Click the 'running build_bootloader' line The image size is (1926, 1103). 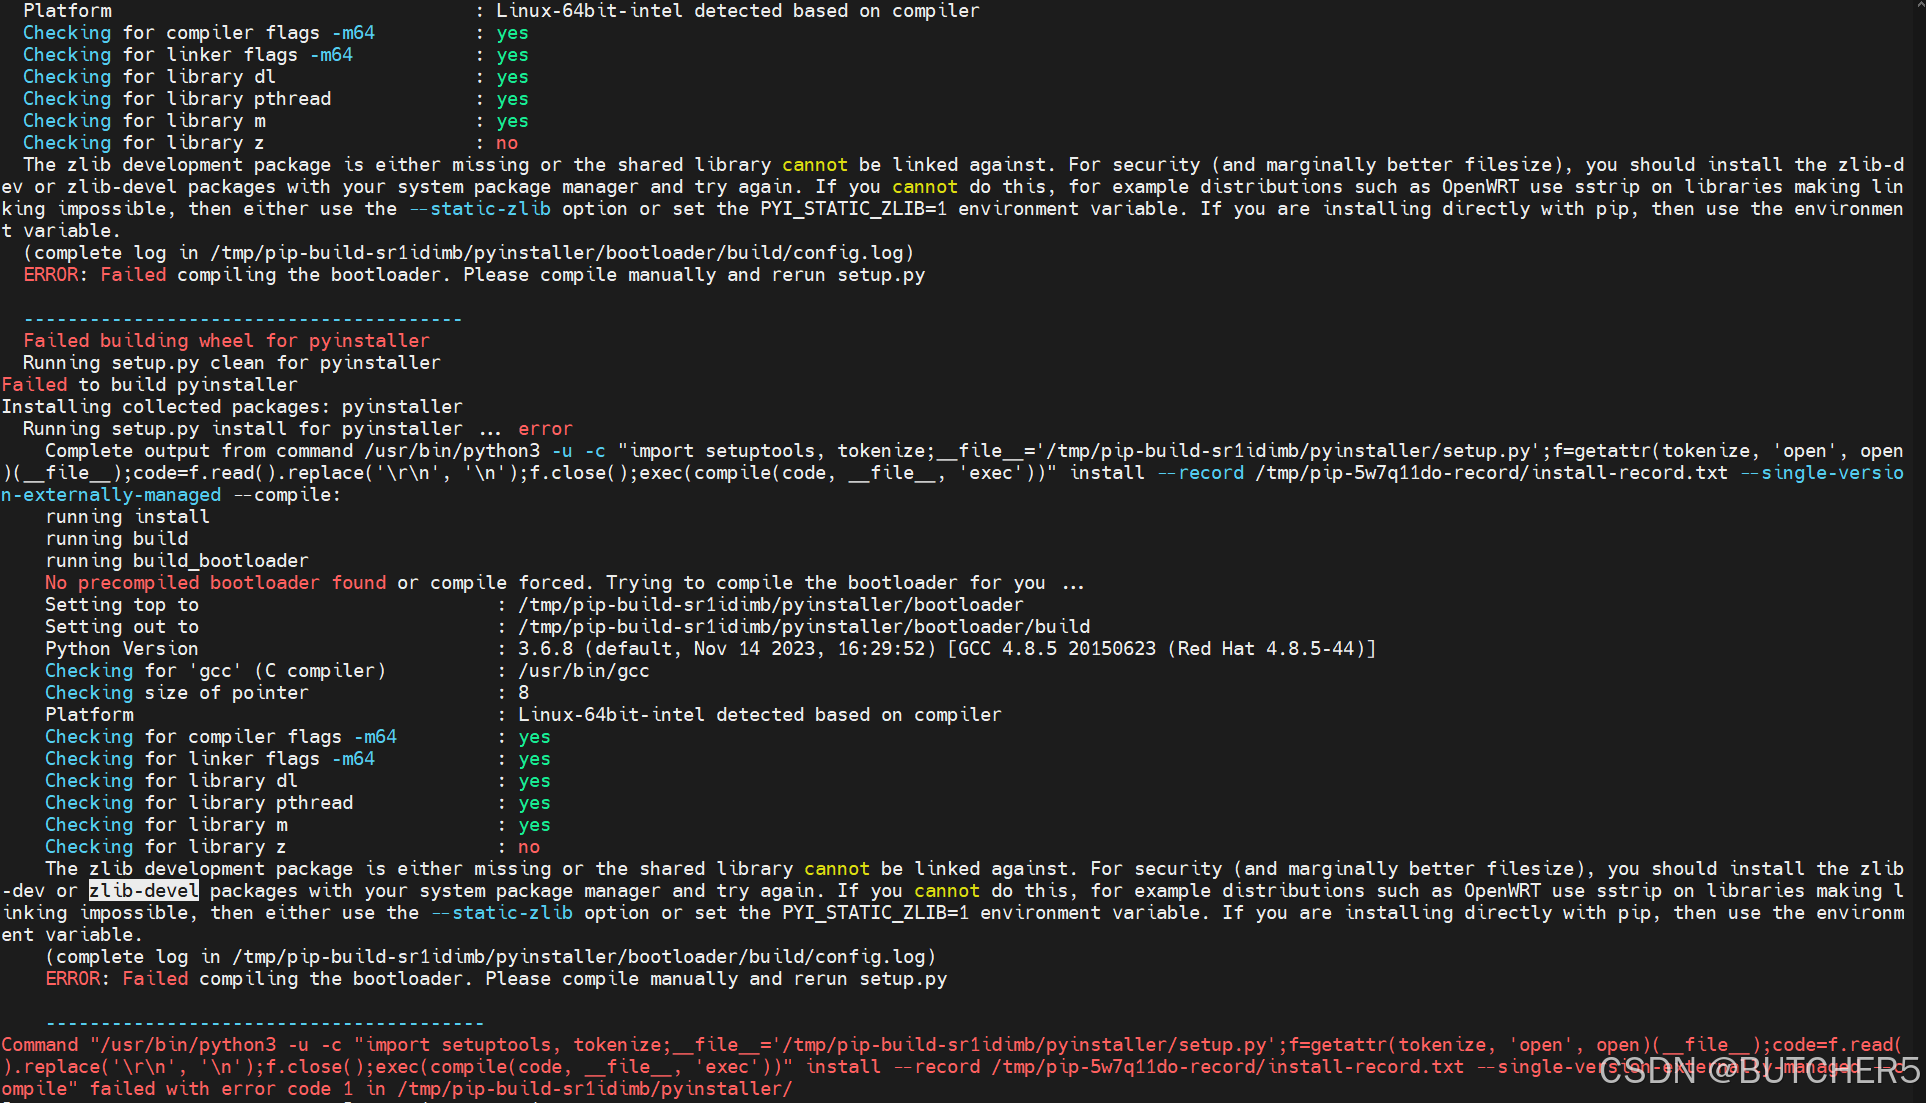coord(177,561)
